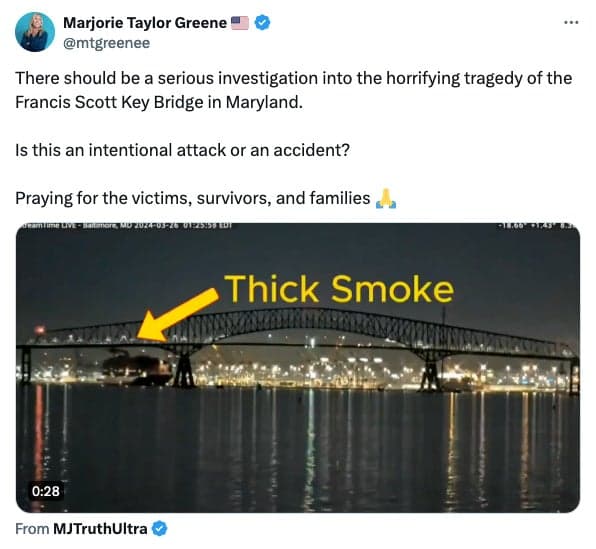Click the 'Thick Smoke' caption in the video
Screen dimensions: 596x549
[339, 289]
